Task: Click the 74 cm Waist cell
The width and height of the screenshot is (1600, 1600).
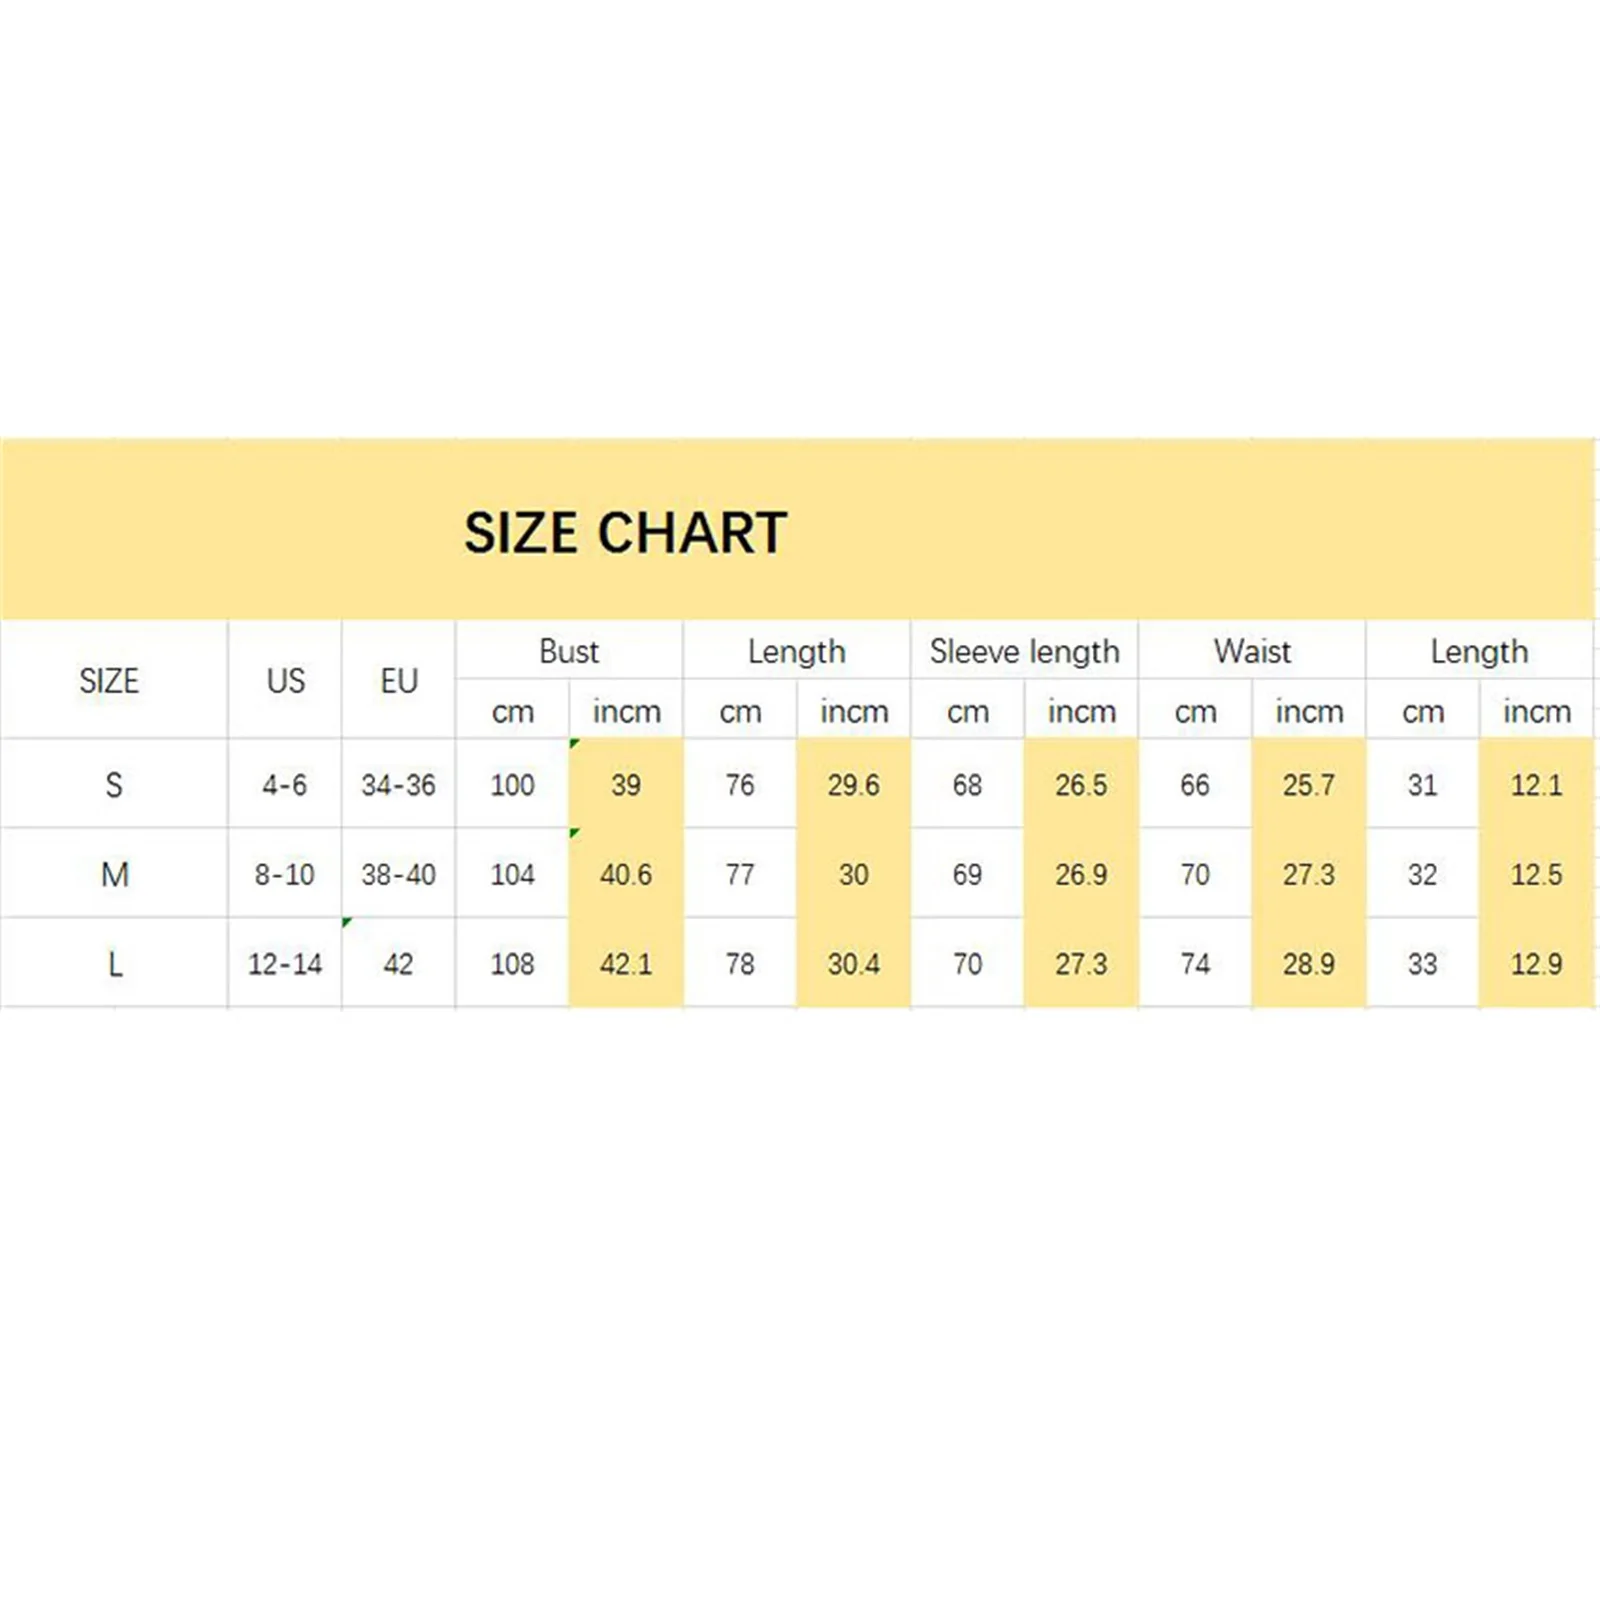Action: coord(1195,964)
